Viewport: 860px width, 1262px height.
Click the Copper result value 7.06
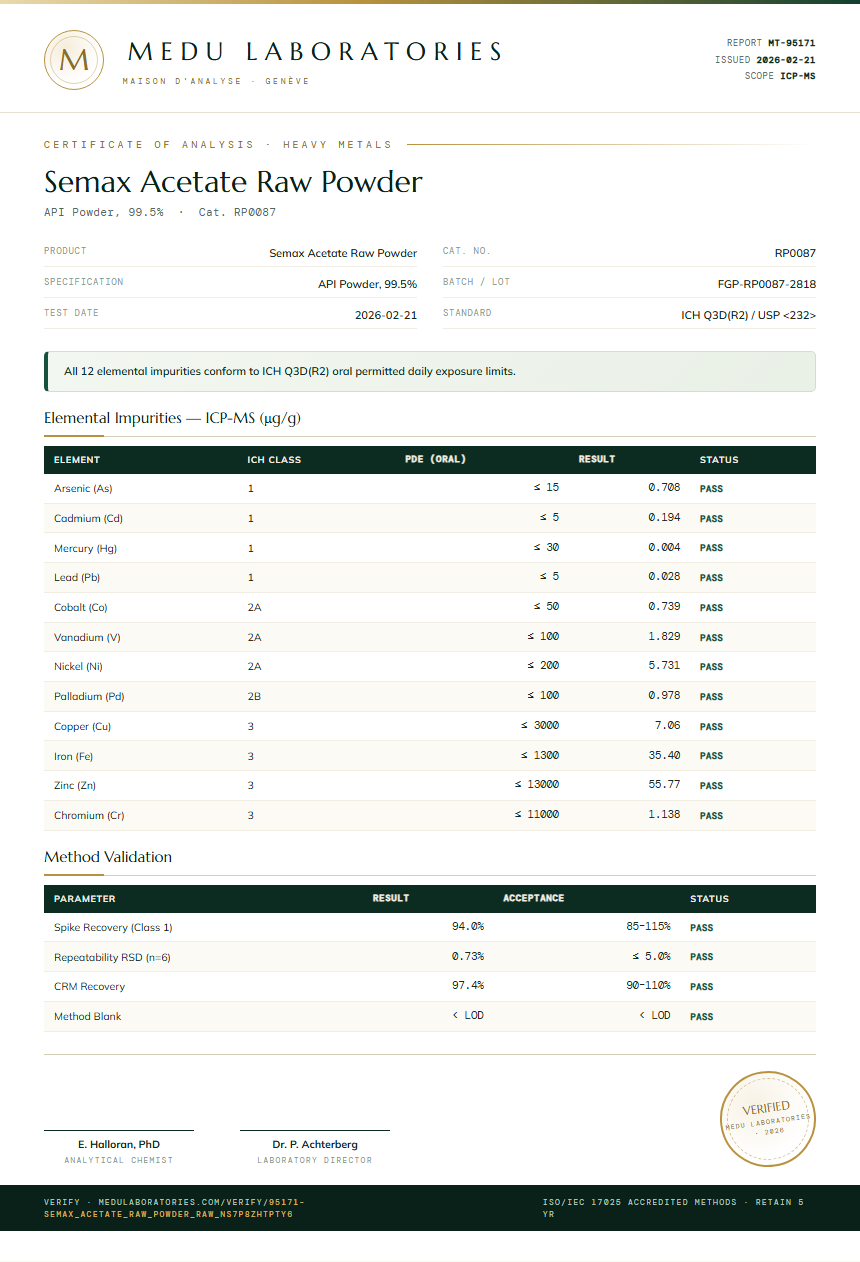pyautogui.click(x=667, y=726)
